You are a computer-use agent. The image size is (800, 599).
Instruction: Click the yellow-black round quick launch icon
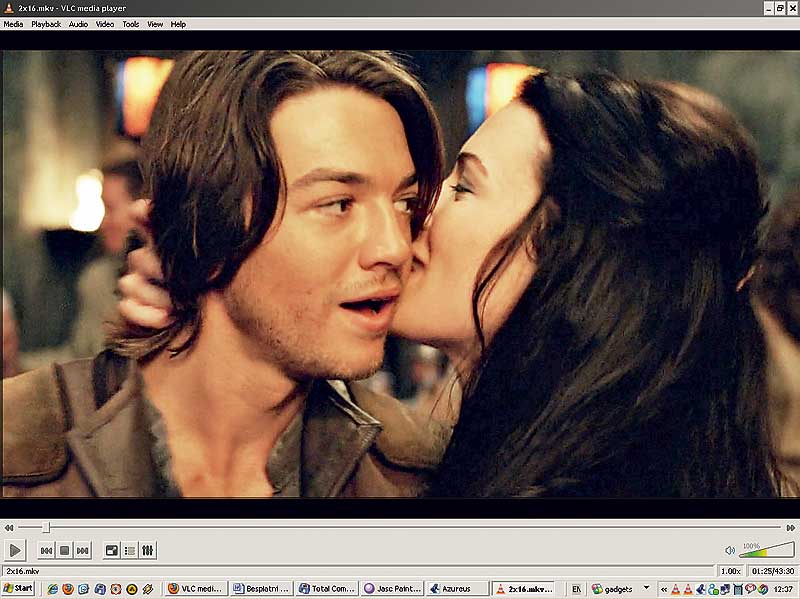(x=132, y=589)
